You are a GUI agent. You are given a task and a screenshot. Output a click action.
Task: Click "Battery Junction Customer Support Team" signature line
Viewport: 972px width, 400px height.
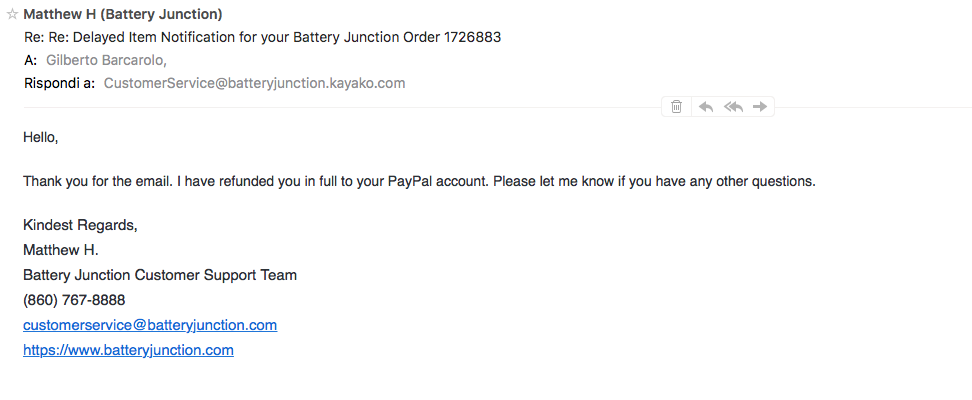click(160, 275)
